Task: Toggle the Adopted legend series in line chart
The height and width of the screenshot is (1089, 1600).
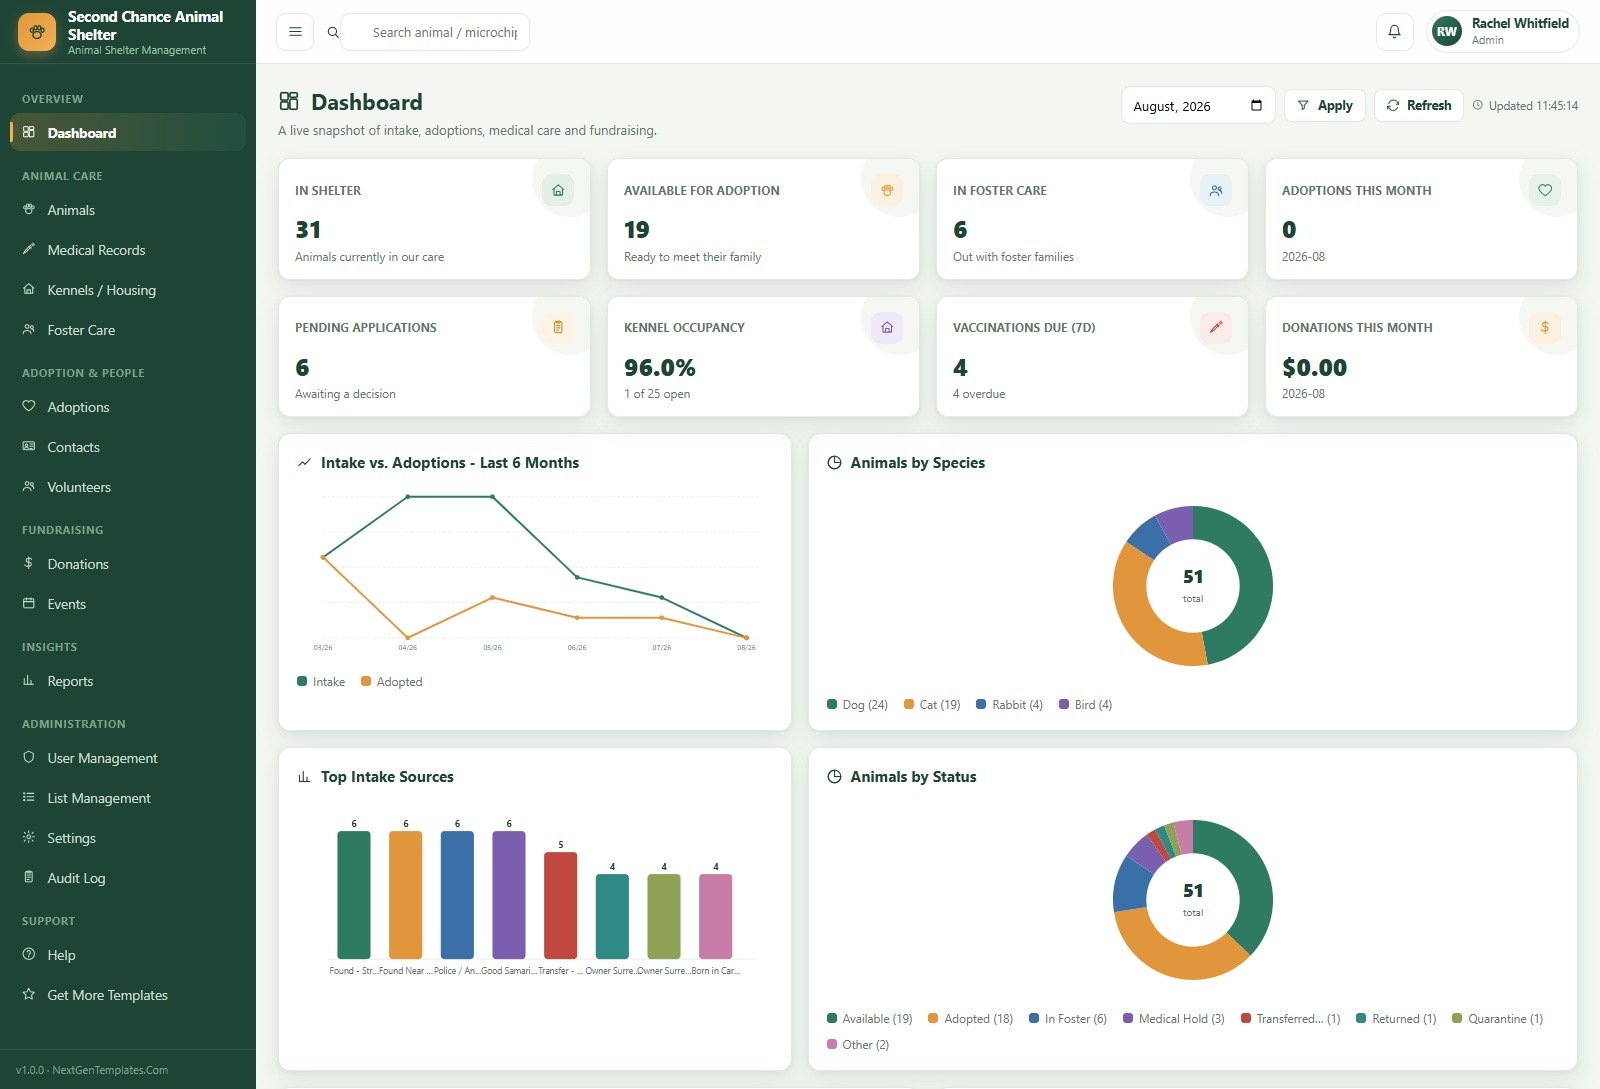Action: click(x=392, y=682)
